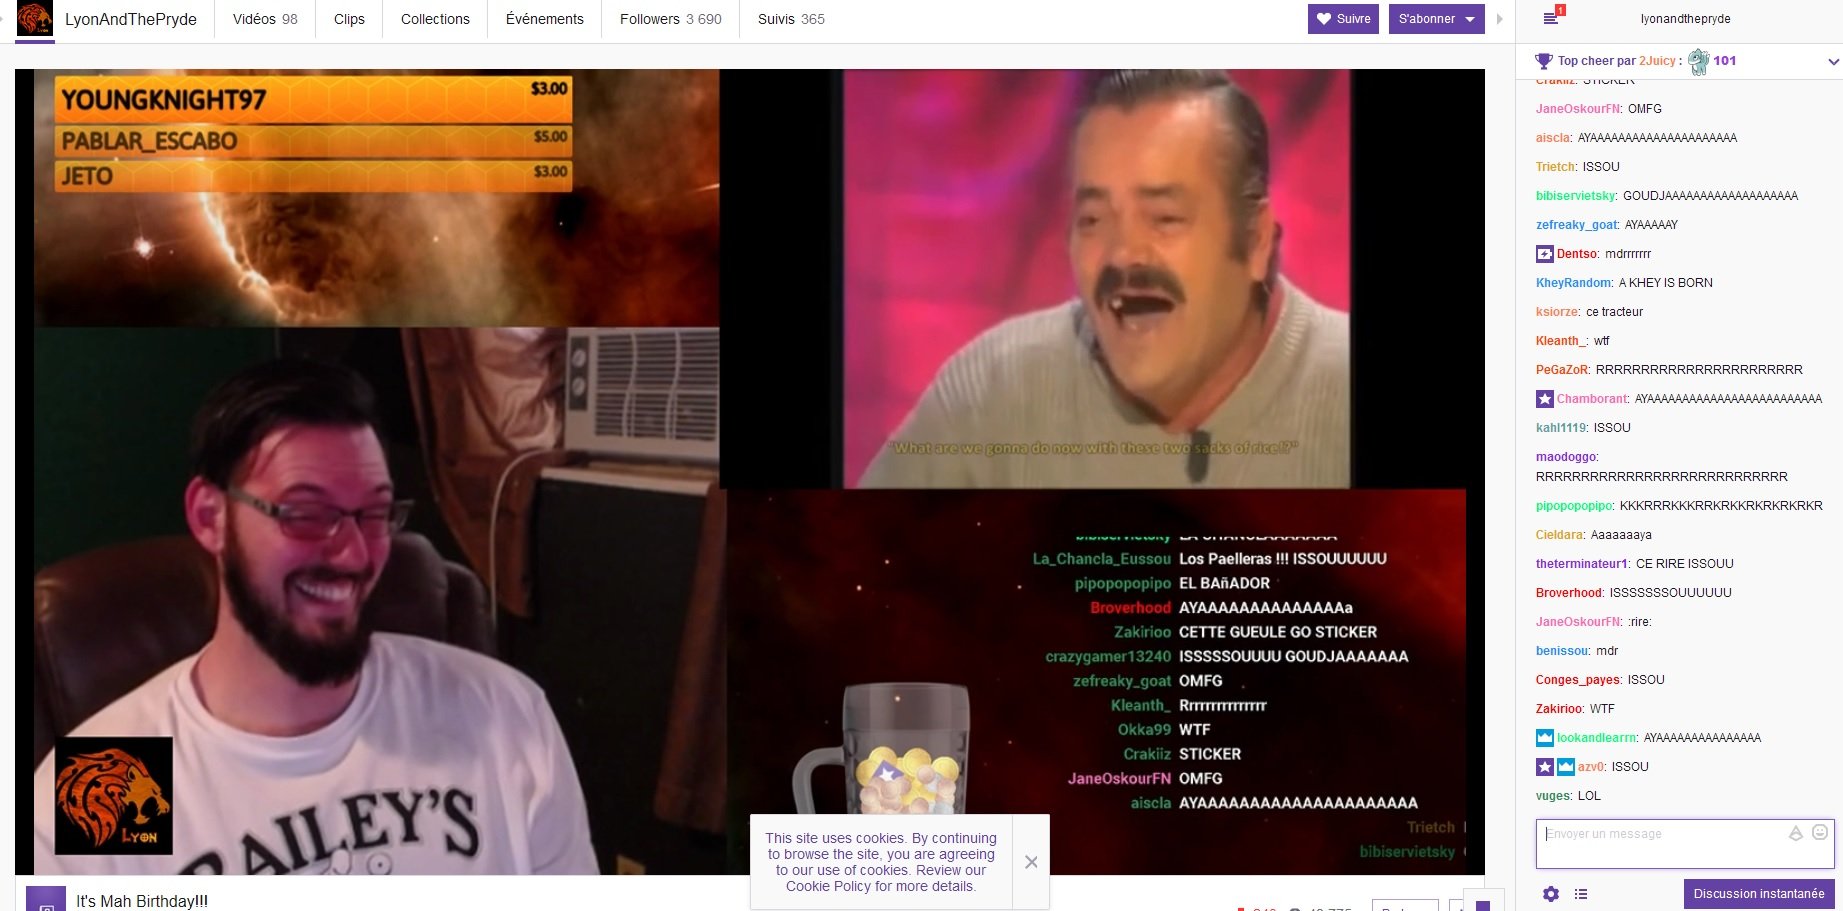1843x911 pixels.
Task: Click the Top cheer trophy icon
Action: [x=1544, y=61]
